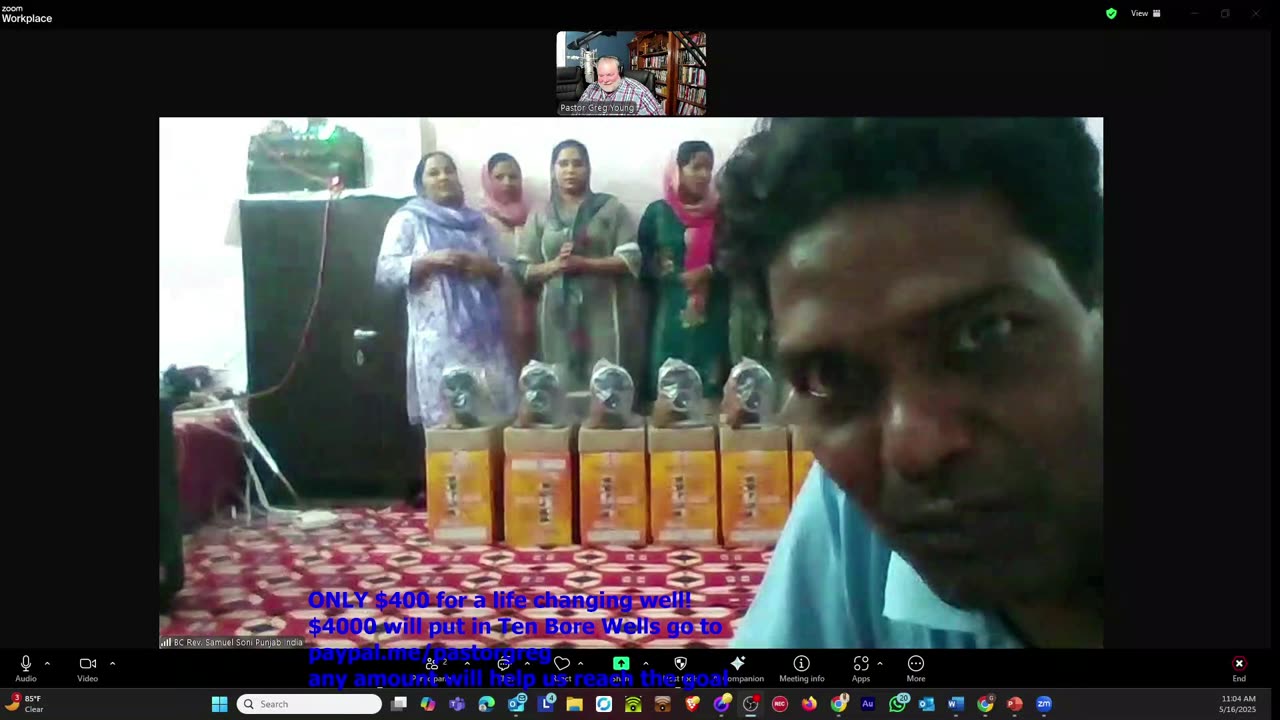Expand the caret beside Share

click(x=645, y=664)
